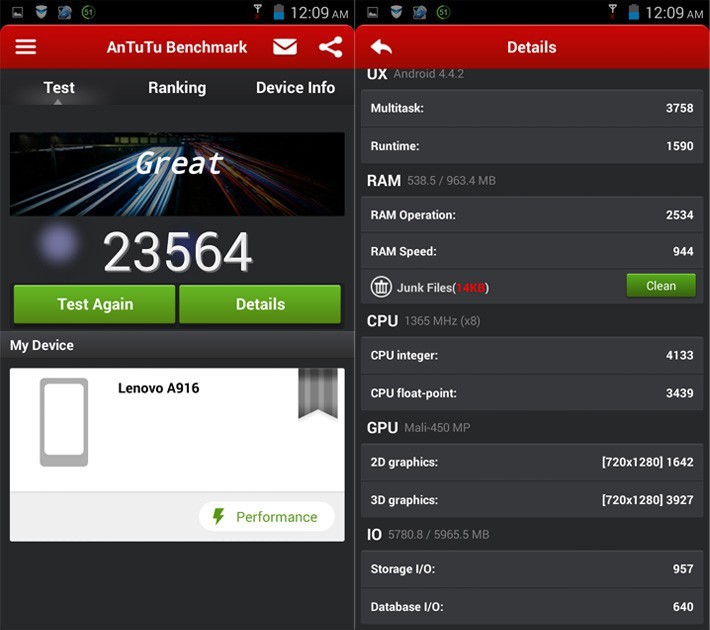Tap right screen signal antenna icon
The width and height of the screenshot is (710, 630).
pyautogui.click(x=613, y=11)
